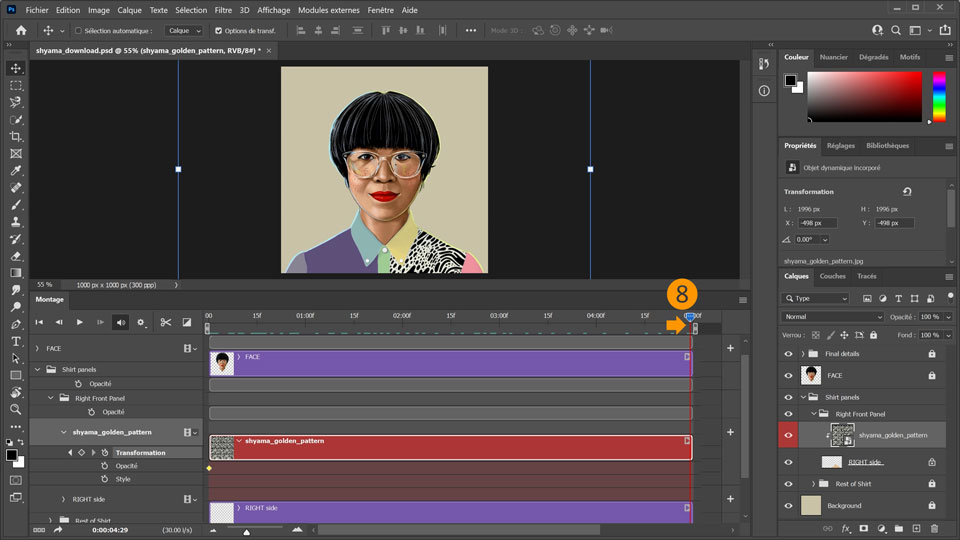Select the Crop tool
This screenshot has height=540, width=960.
[16, 136]
